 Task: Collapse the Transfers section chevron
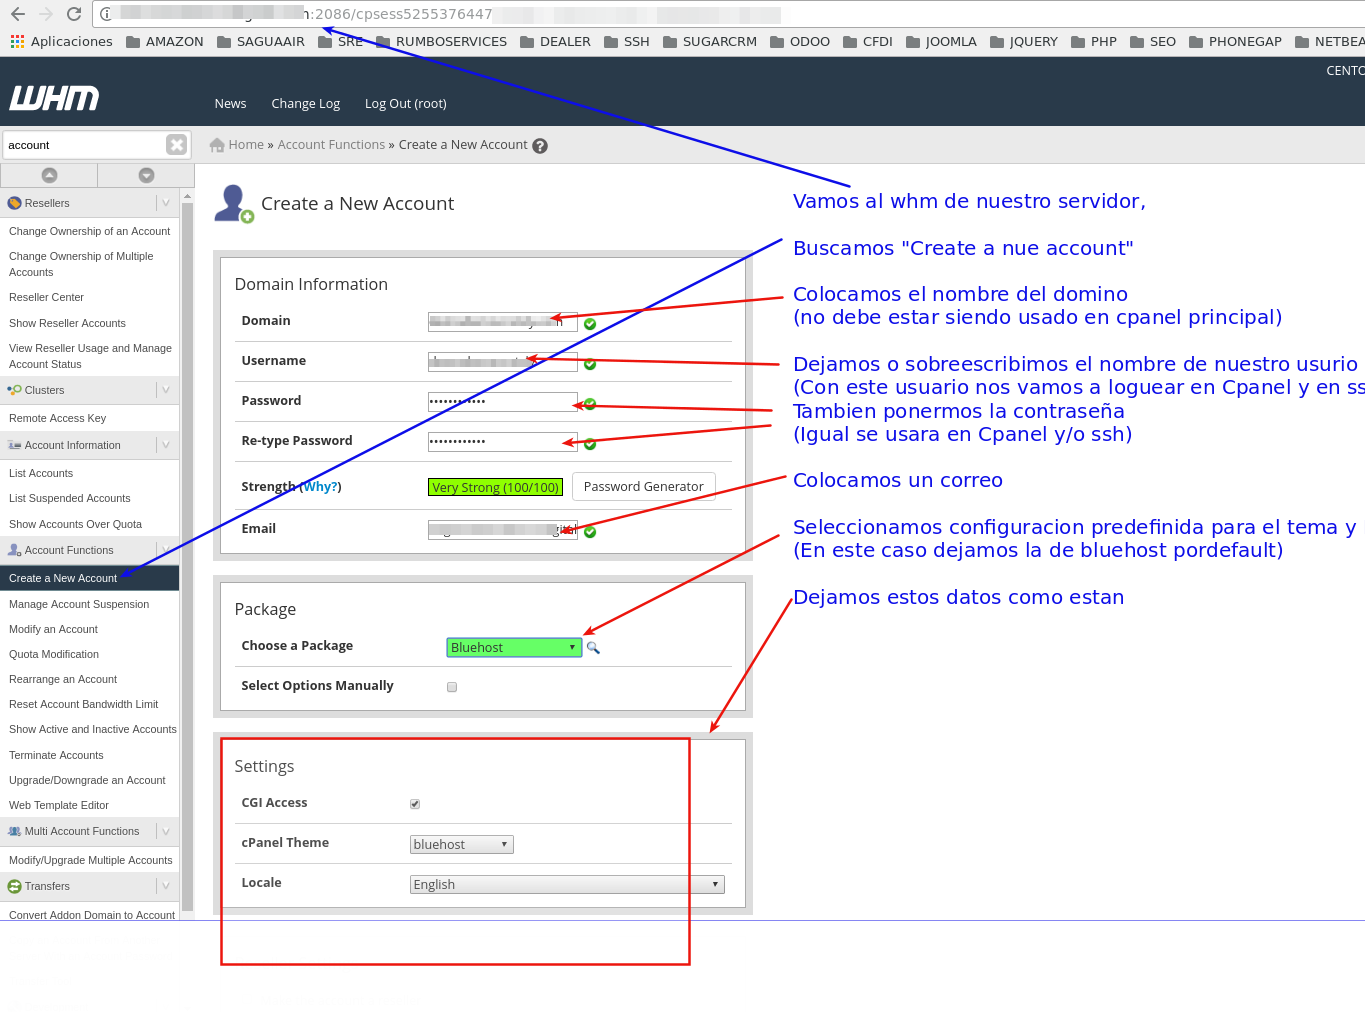166,886
